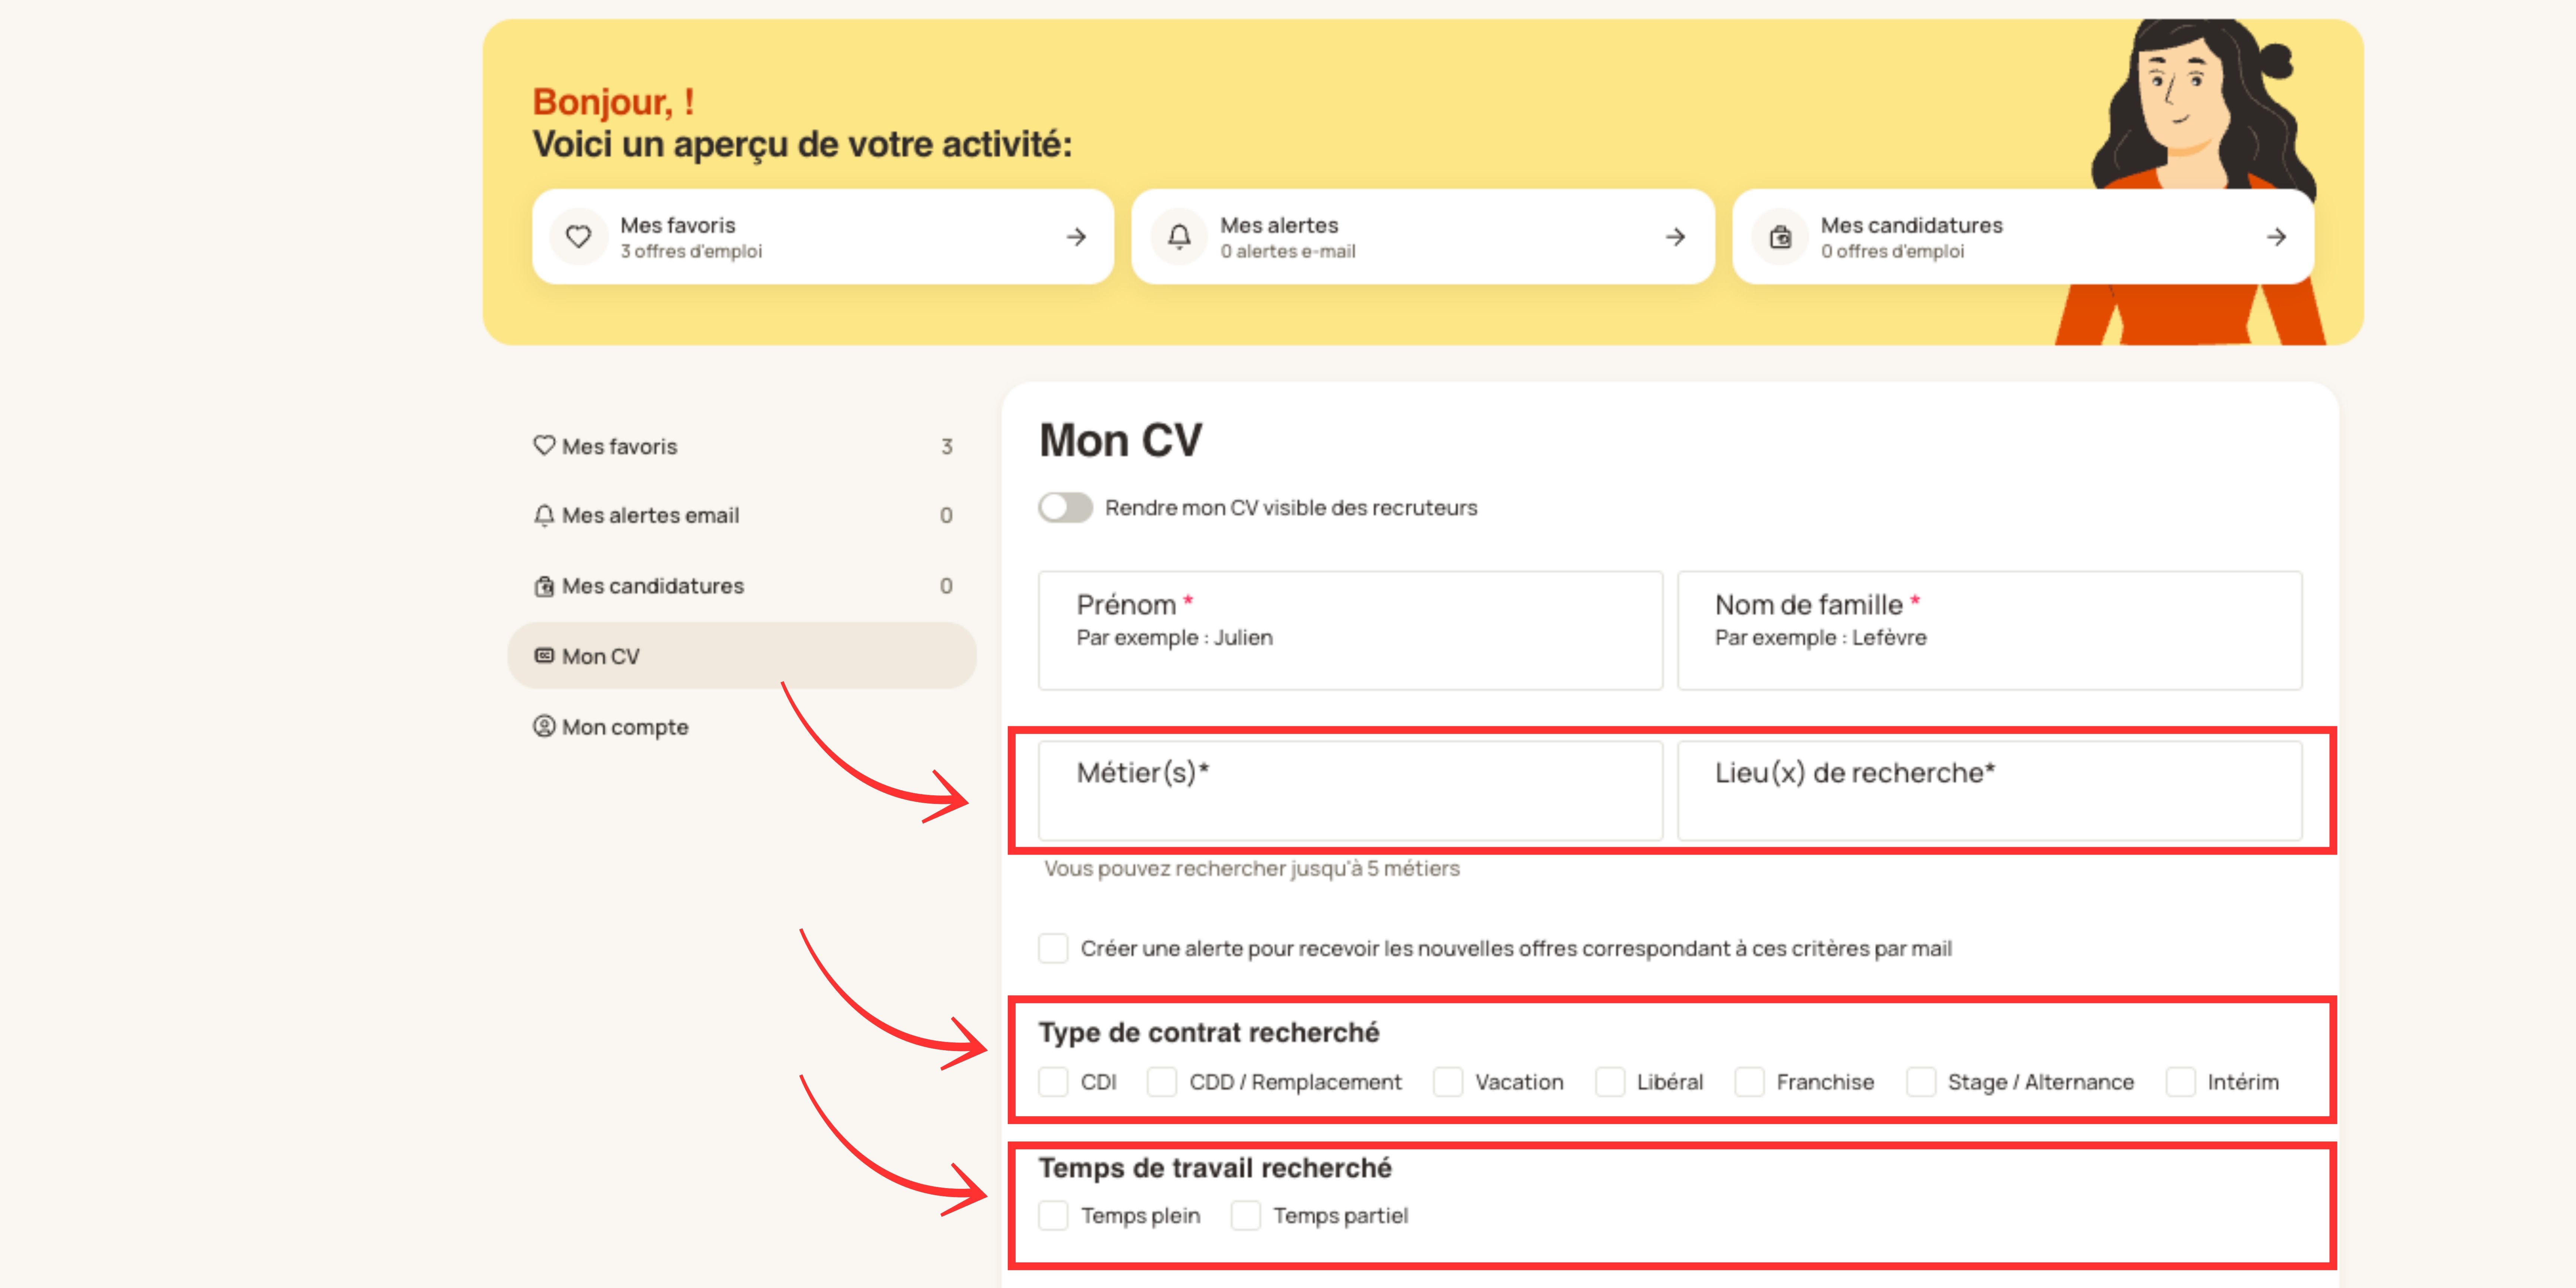Select Mon CV in the sidebar
The height and width of the screenshot is (1288, 2576).
742,655
